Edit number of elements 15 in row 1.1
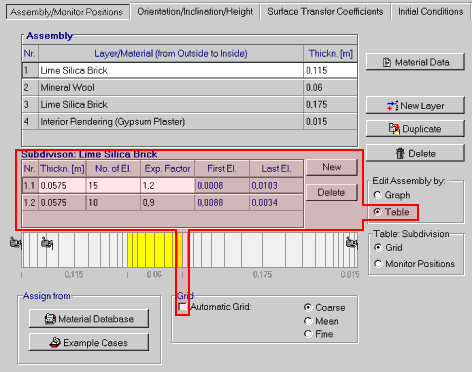Screen dimensions: 472x372 113,186
